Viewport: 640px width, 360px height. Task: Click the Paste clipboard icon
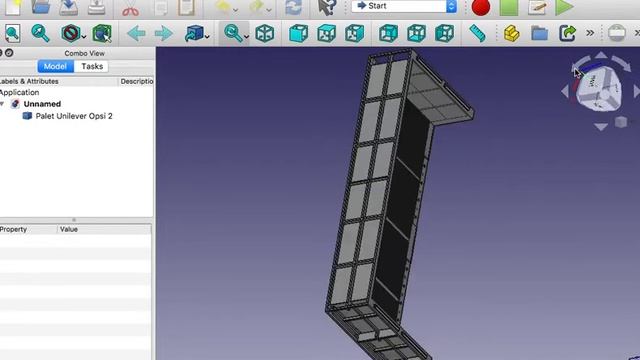(186, 7)
